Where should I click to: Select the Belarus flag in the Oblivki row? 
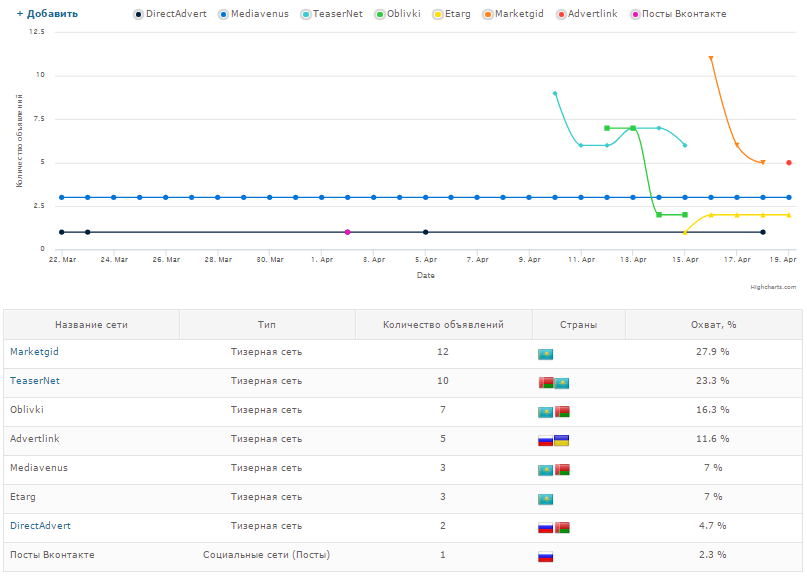coord(562,411)
